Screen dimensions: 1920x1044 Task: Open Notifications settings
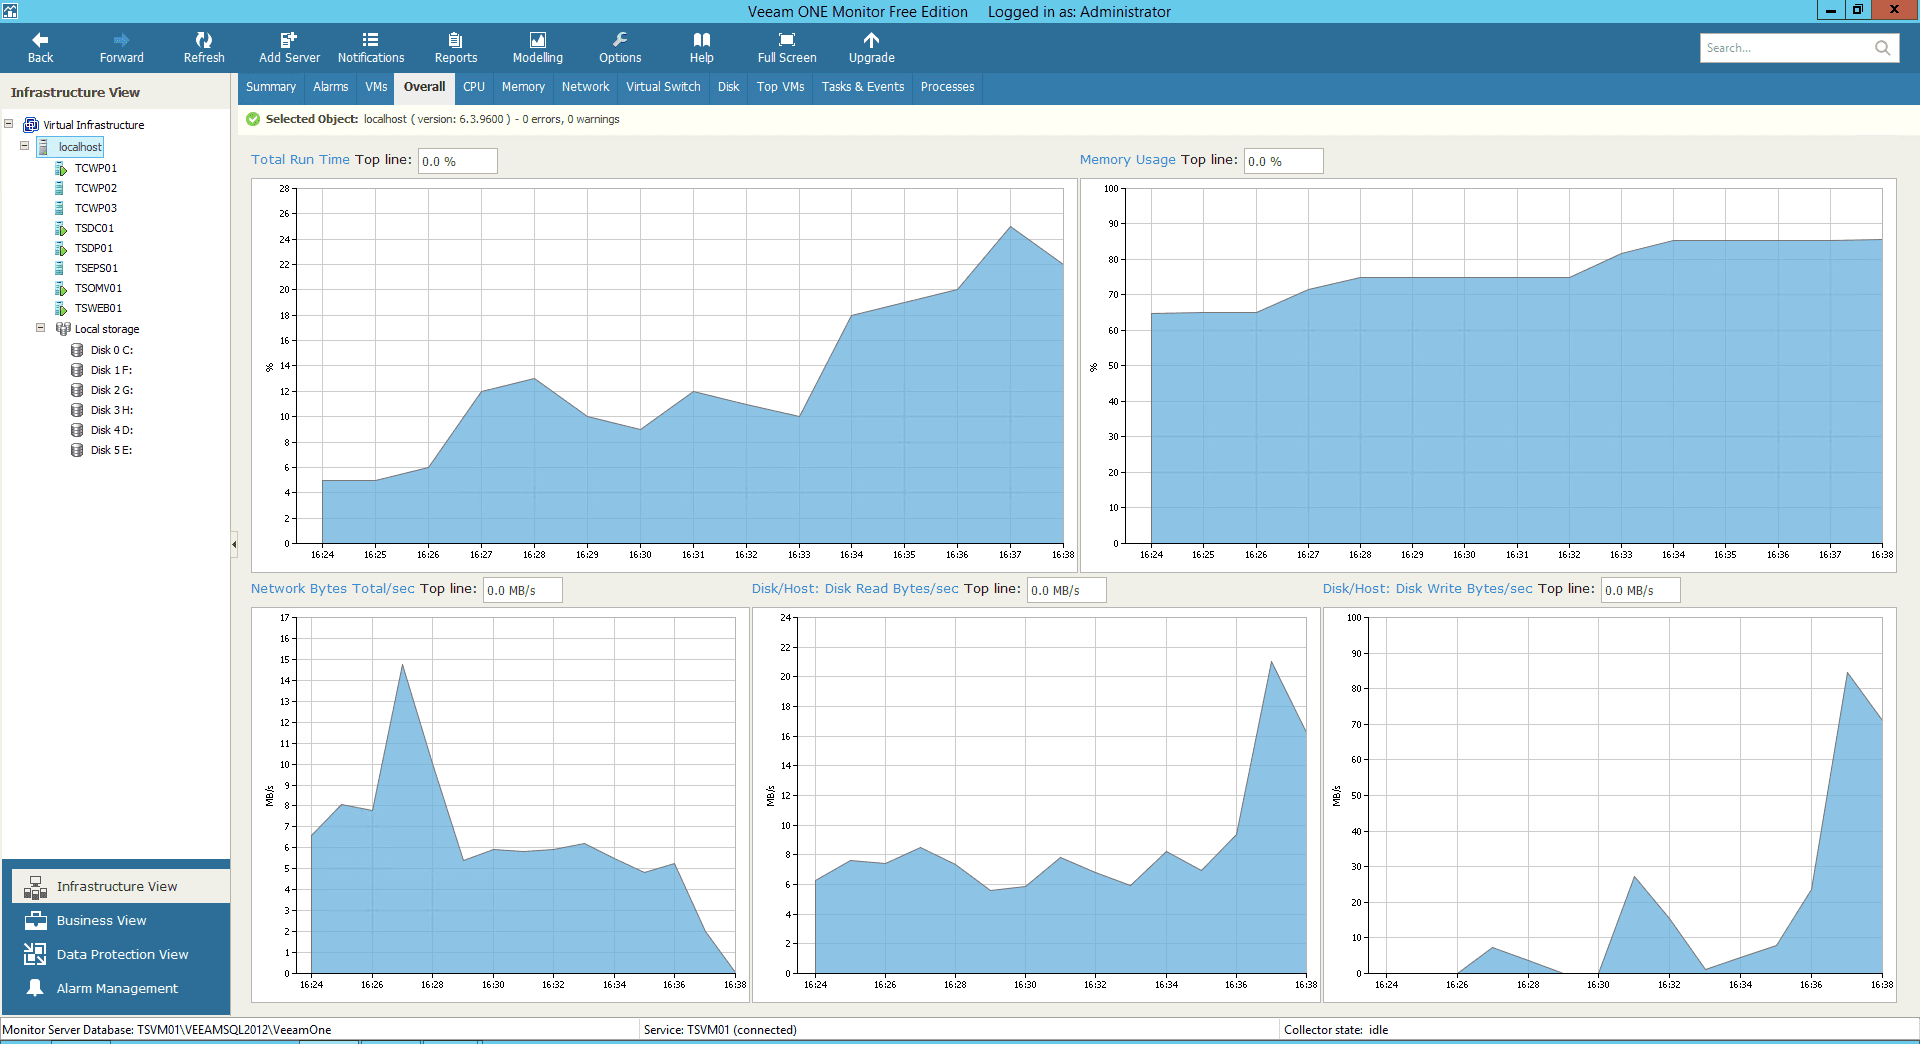tap(371, 48)
